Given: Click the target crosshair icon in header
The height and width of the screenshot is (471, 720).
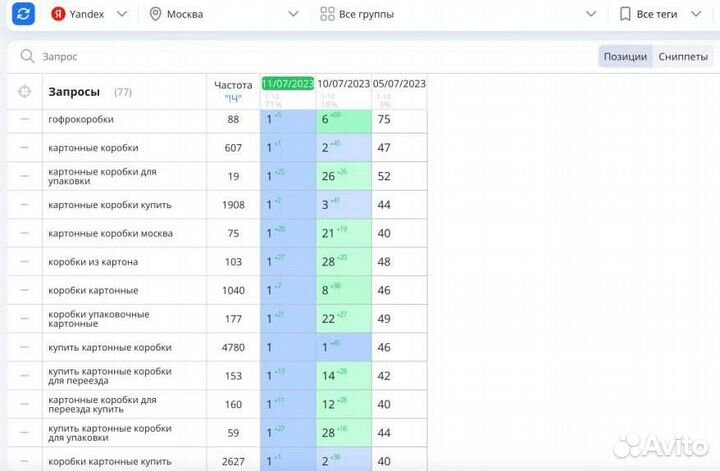Looking at the screenshot, I should click(x=25, y=92).
